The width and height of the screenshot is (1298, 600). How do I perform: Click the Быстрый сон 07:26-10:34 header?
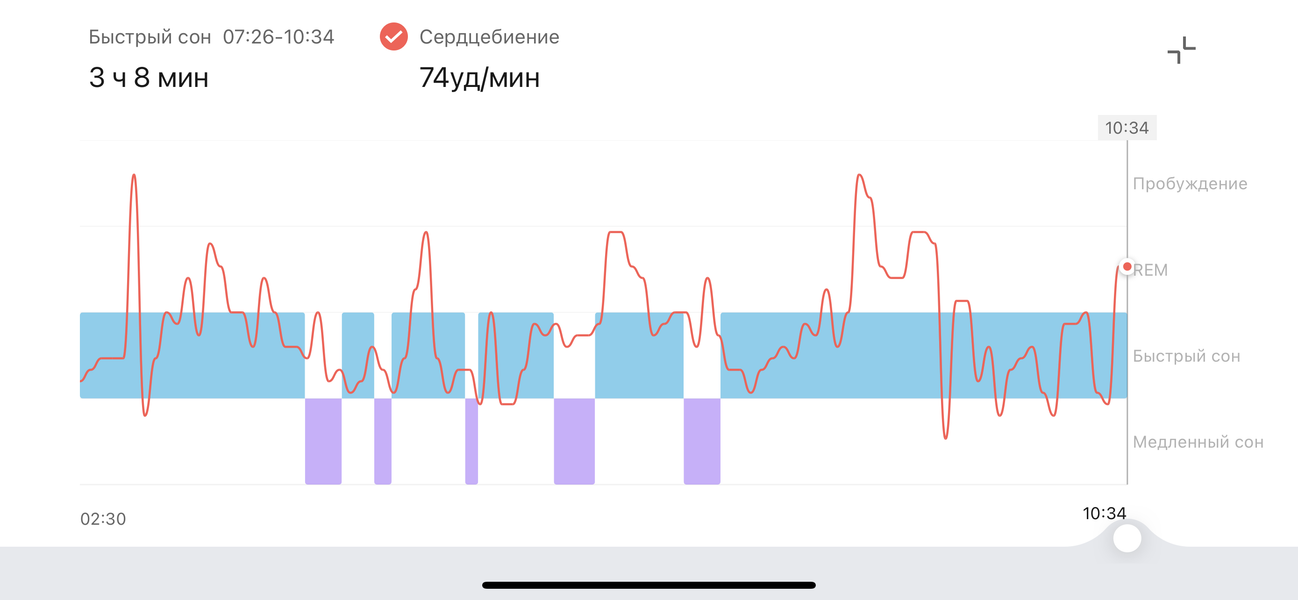211,37
